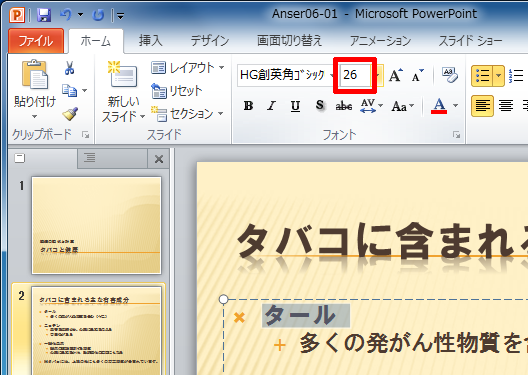Select the Format Painter brush

(x=70, y=114)
